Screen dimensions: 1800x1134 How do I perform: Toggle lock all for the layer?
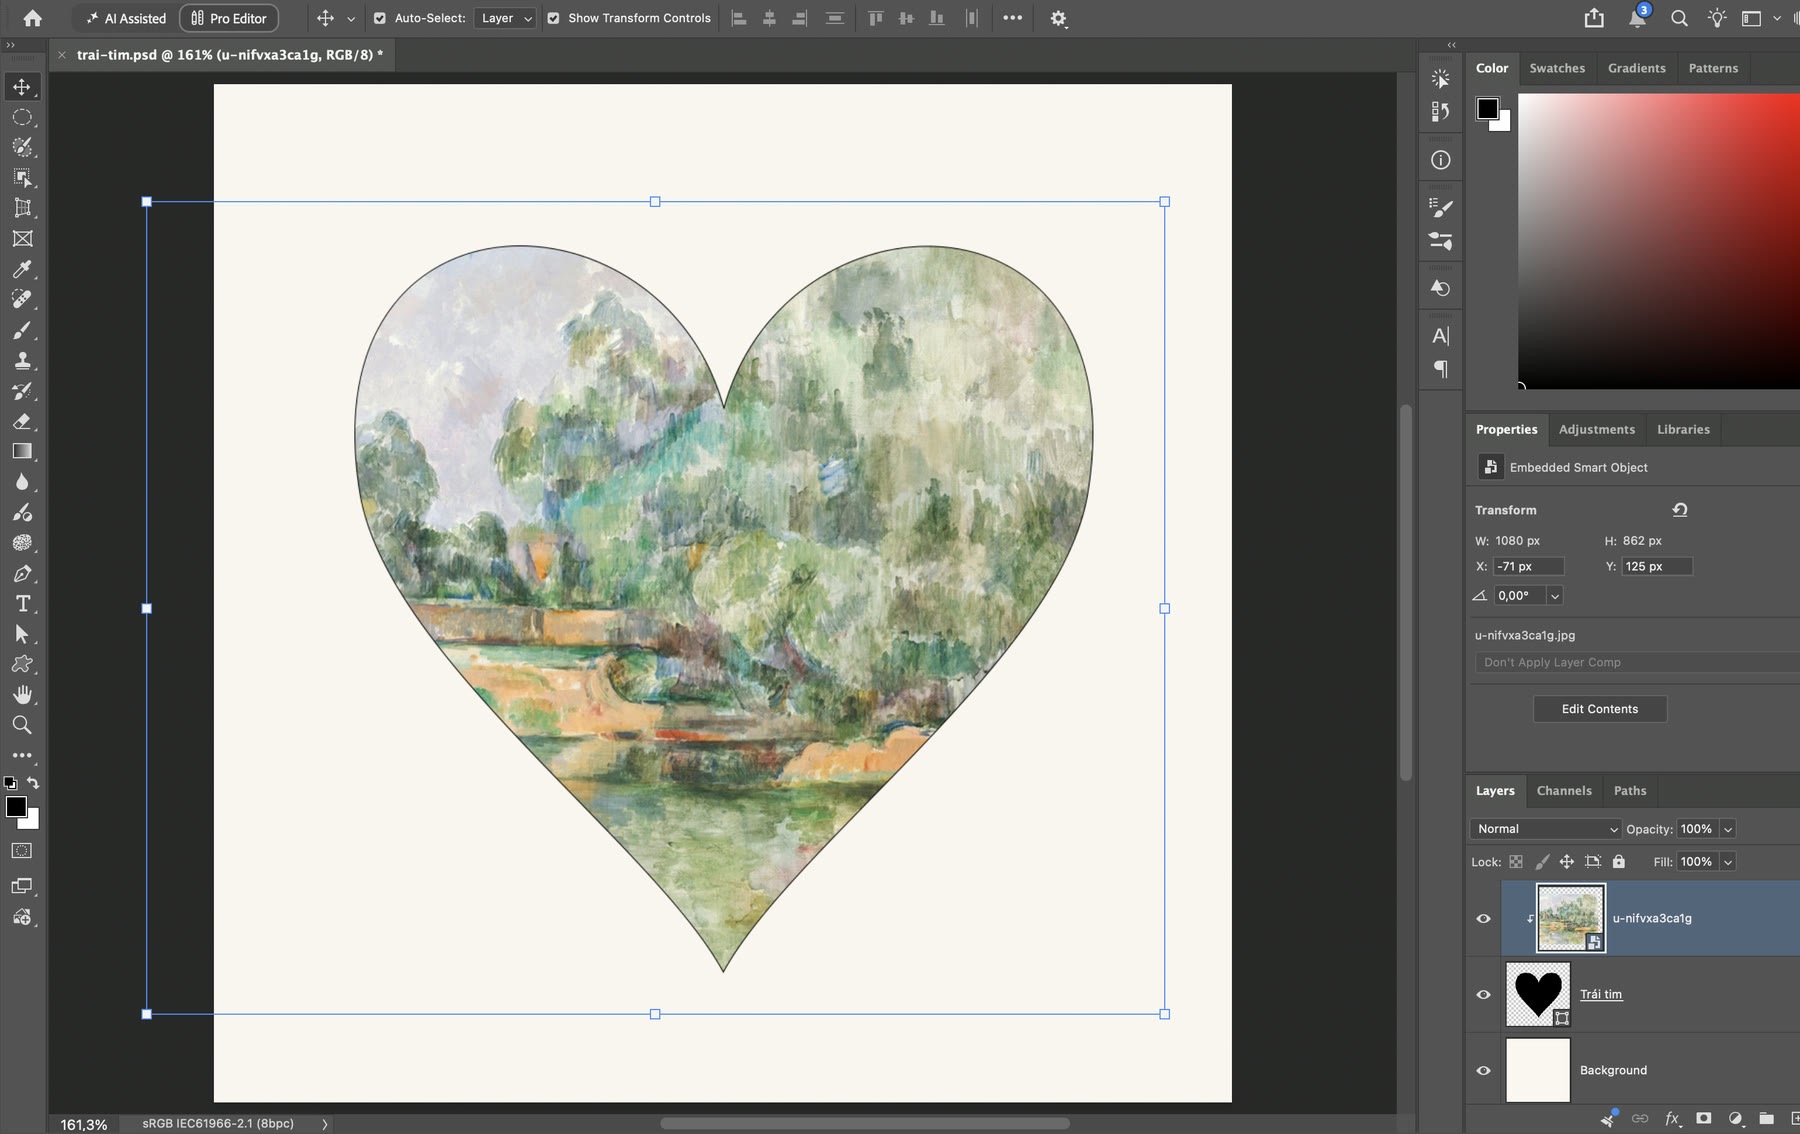(x=1619, y=862)
